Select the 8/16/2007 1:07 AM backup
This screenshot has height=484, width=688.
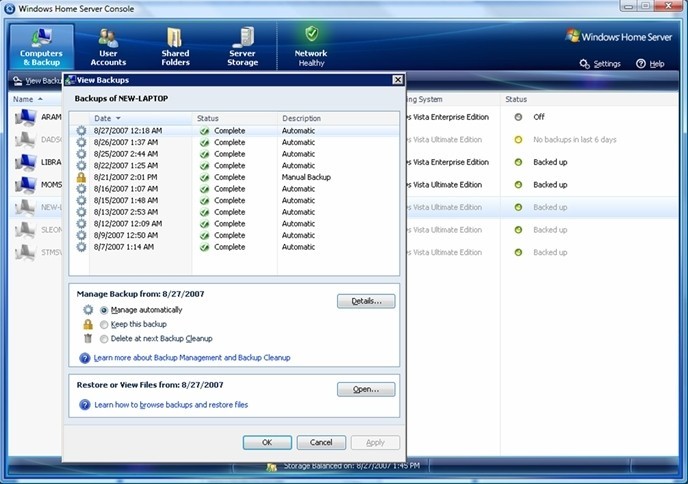[235, 189]
